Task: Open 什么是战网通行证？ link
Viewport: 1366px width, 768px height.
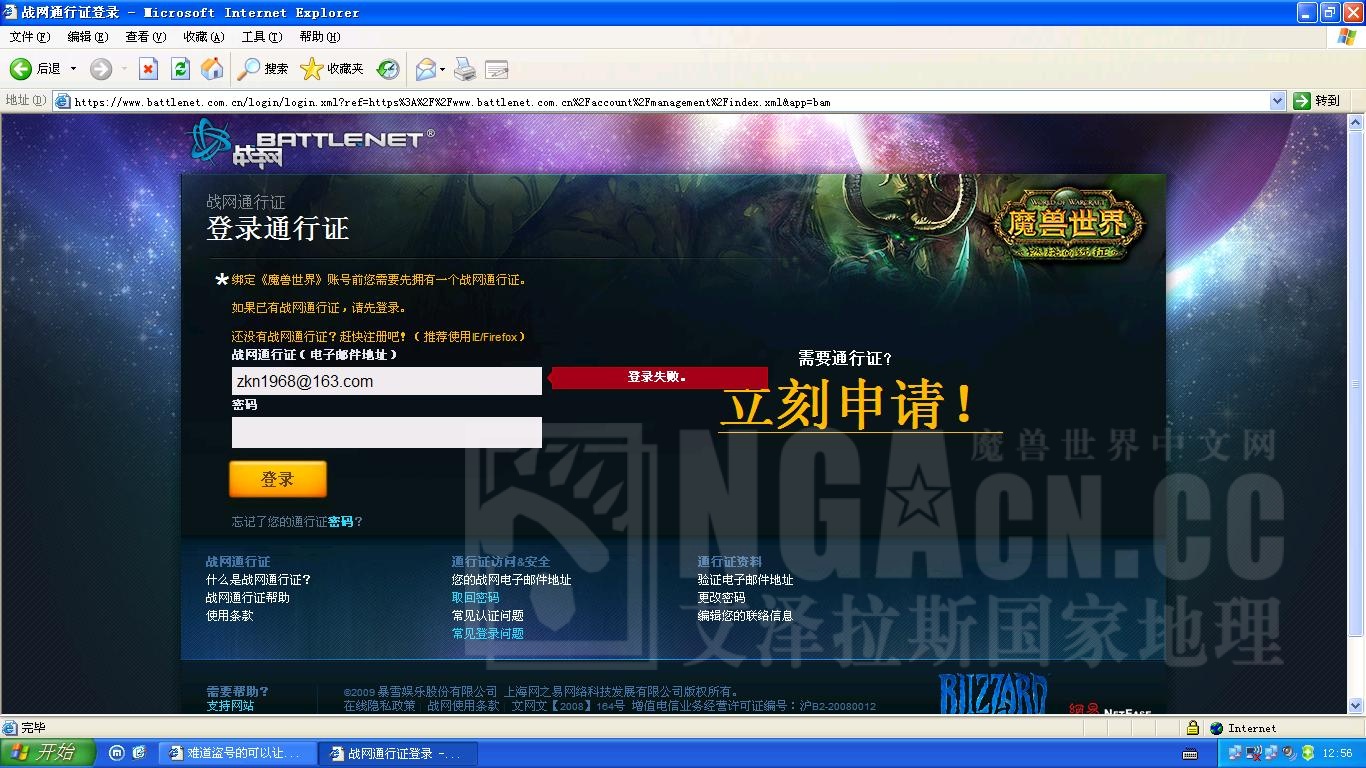Action: click(x=258, y=580)
